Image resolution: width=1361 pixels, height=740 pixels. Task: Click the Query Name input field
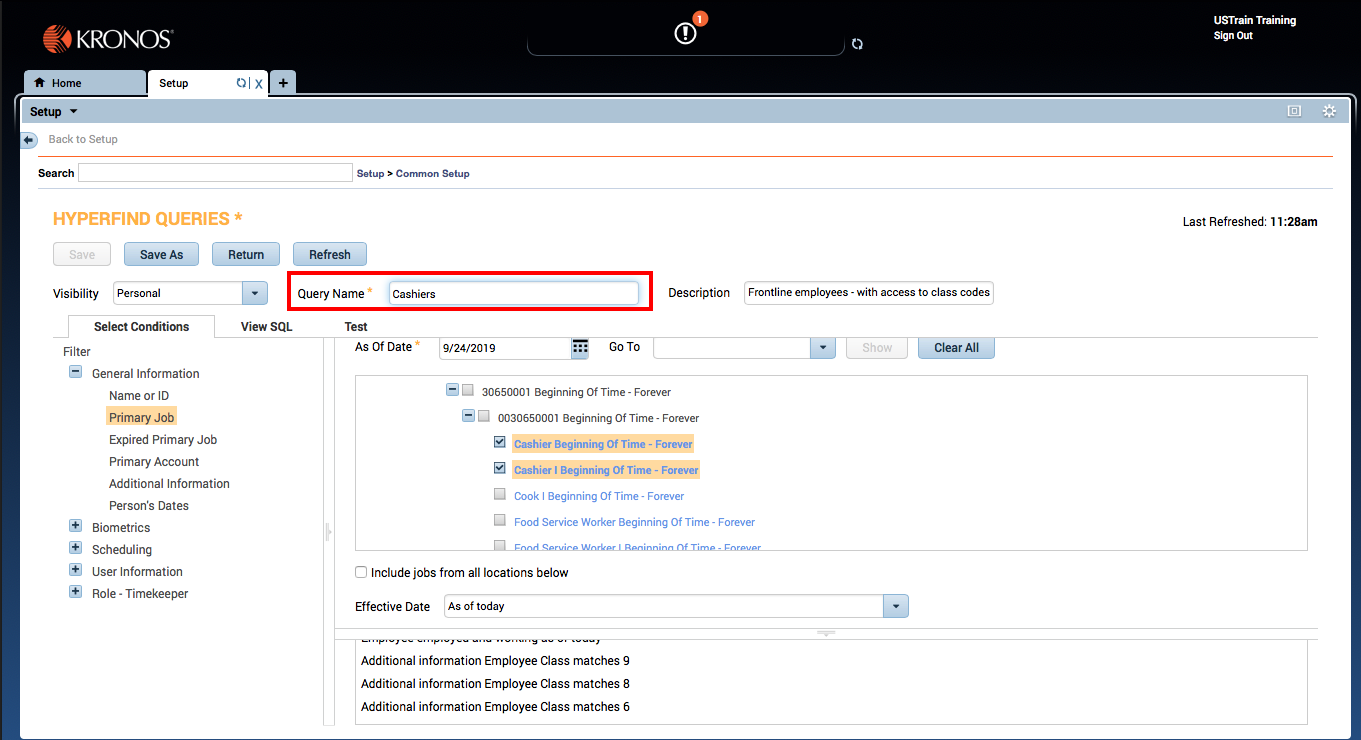pyautogui.click(x=513, y=293)
